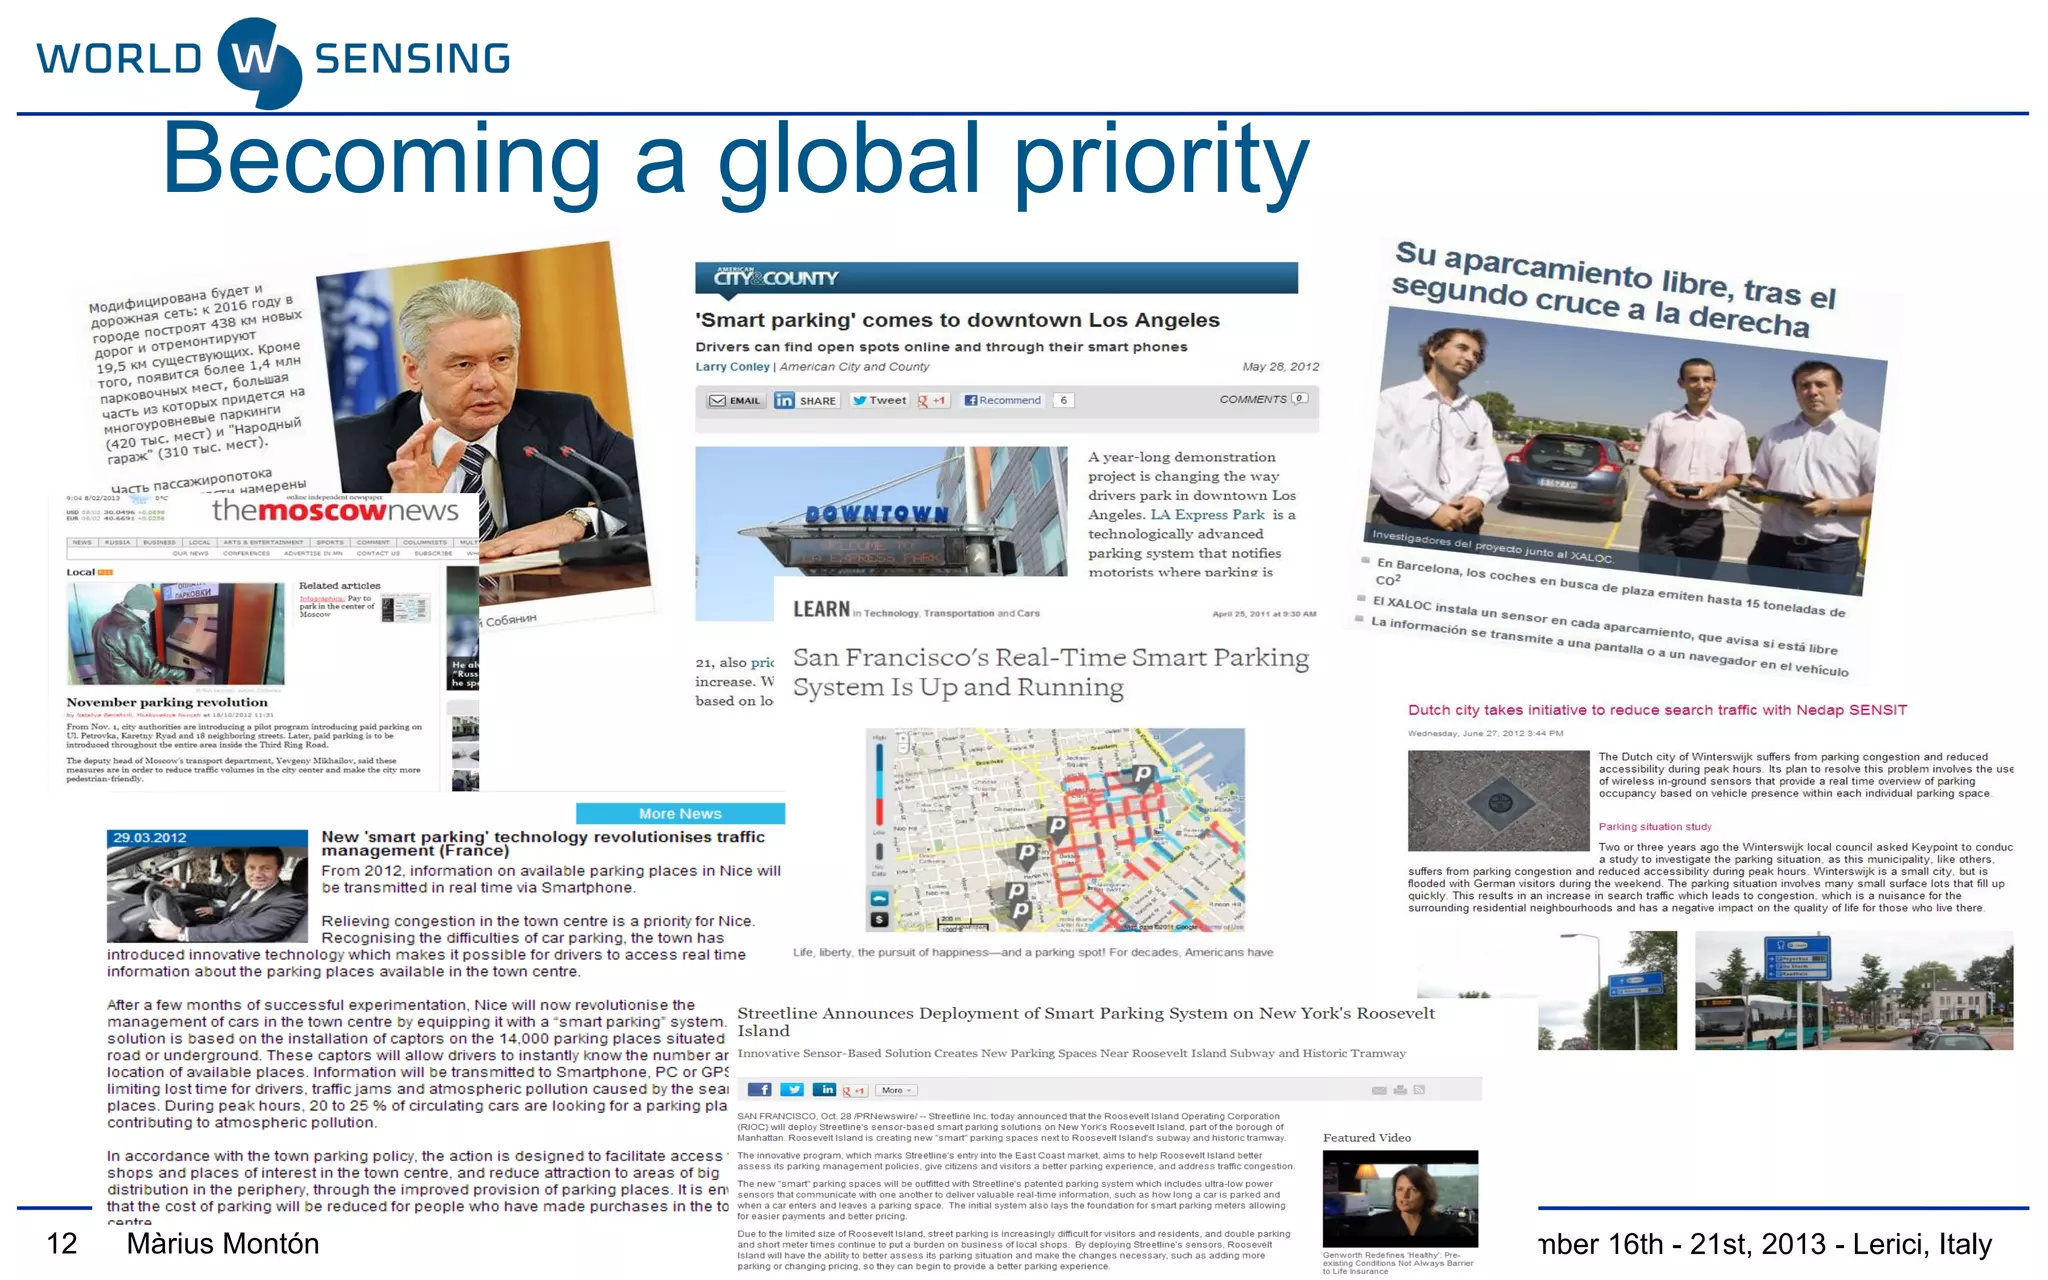Open the Larry Conley author link
The image size is (2048, 1280).
click(x=732, y=367)
